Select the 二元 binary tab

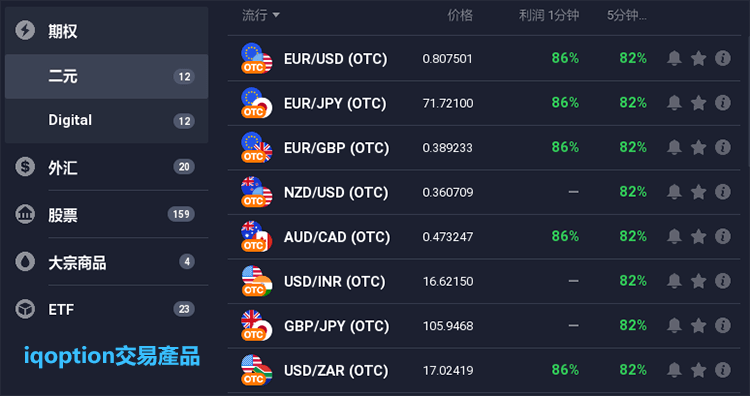click(107, 77)
